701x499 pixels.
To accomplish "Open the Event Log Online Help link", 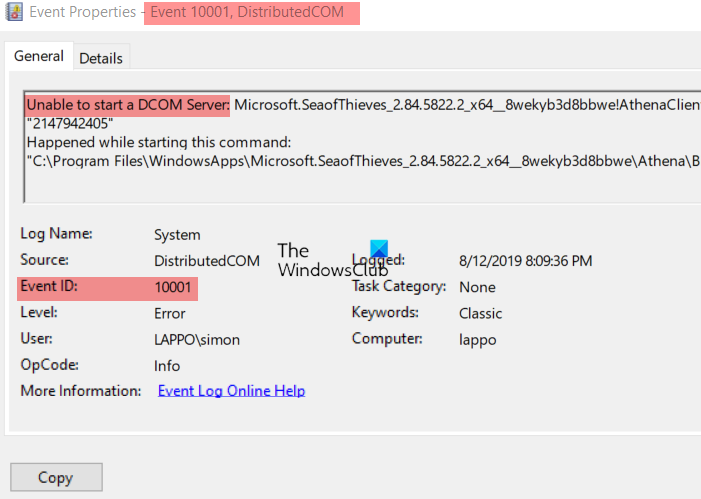I will (x=231, y=391).
